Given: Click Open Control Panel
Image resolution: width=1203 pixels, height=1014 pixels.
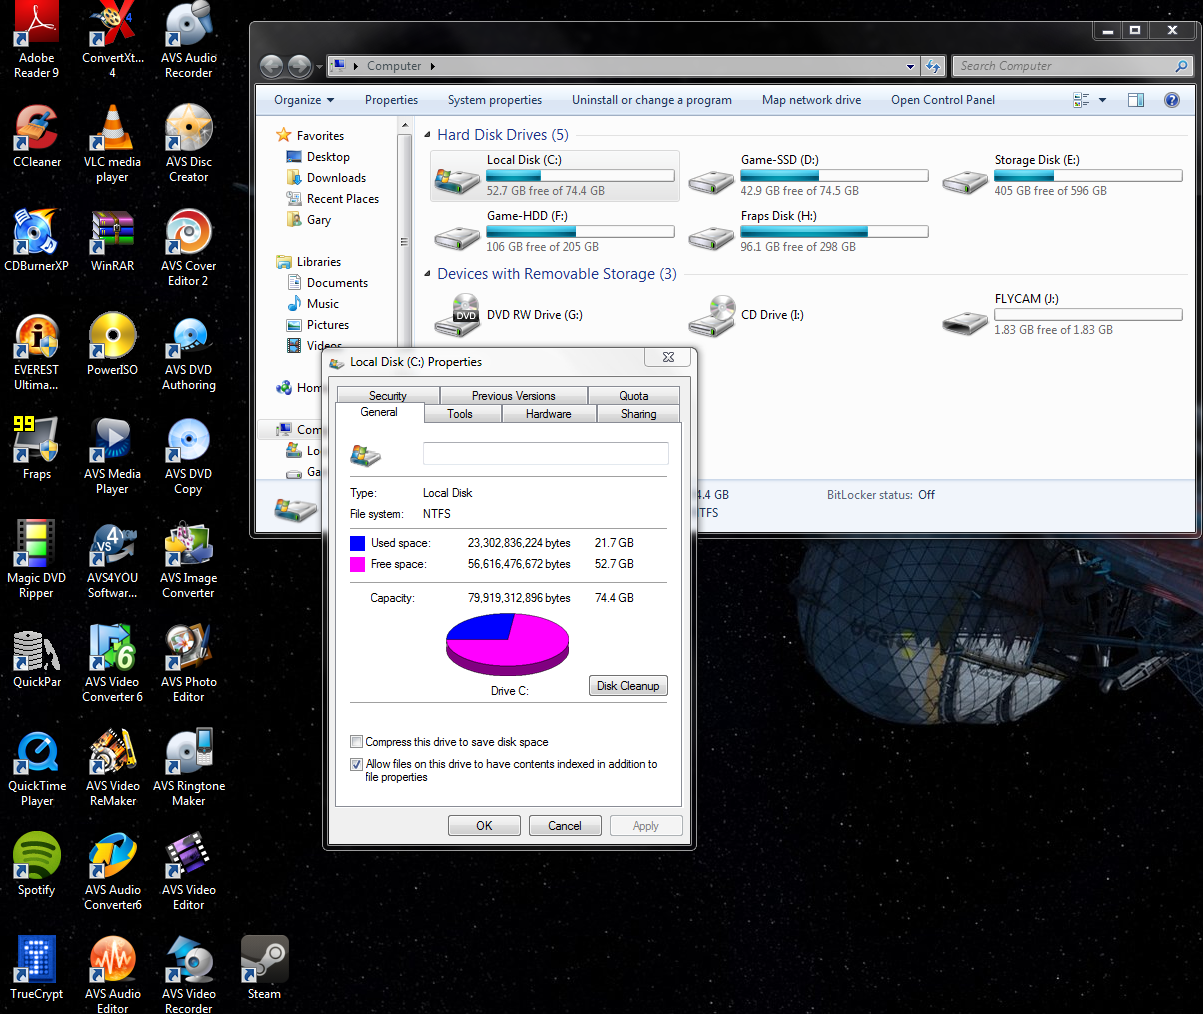Looking at the screenshot, I should point(942,100).
